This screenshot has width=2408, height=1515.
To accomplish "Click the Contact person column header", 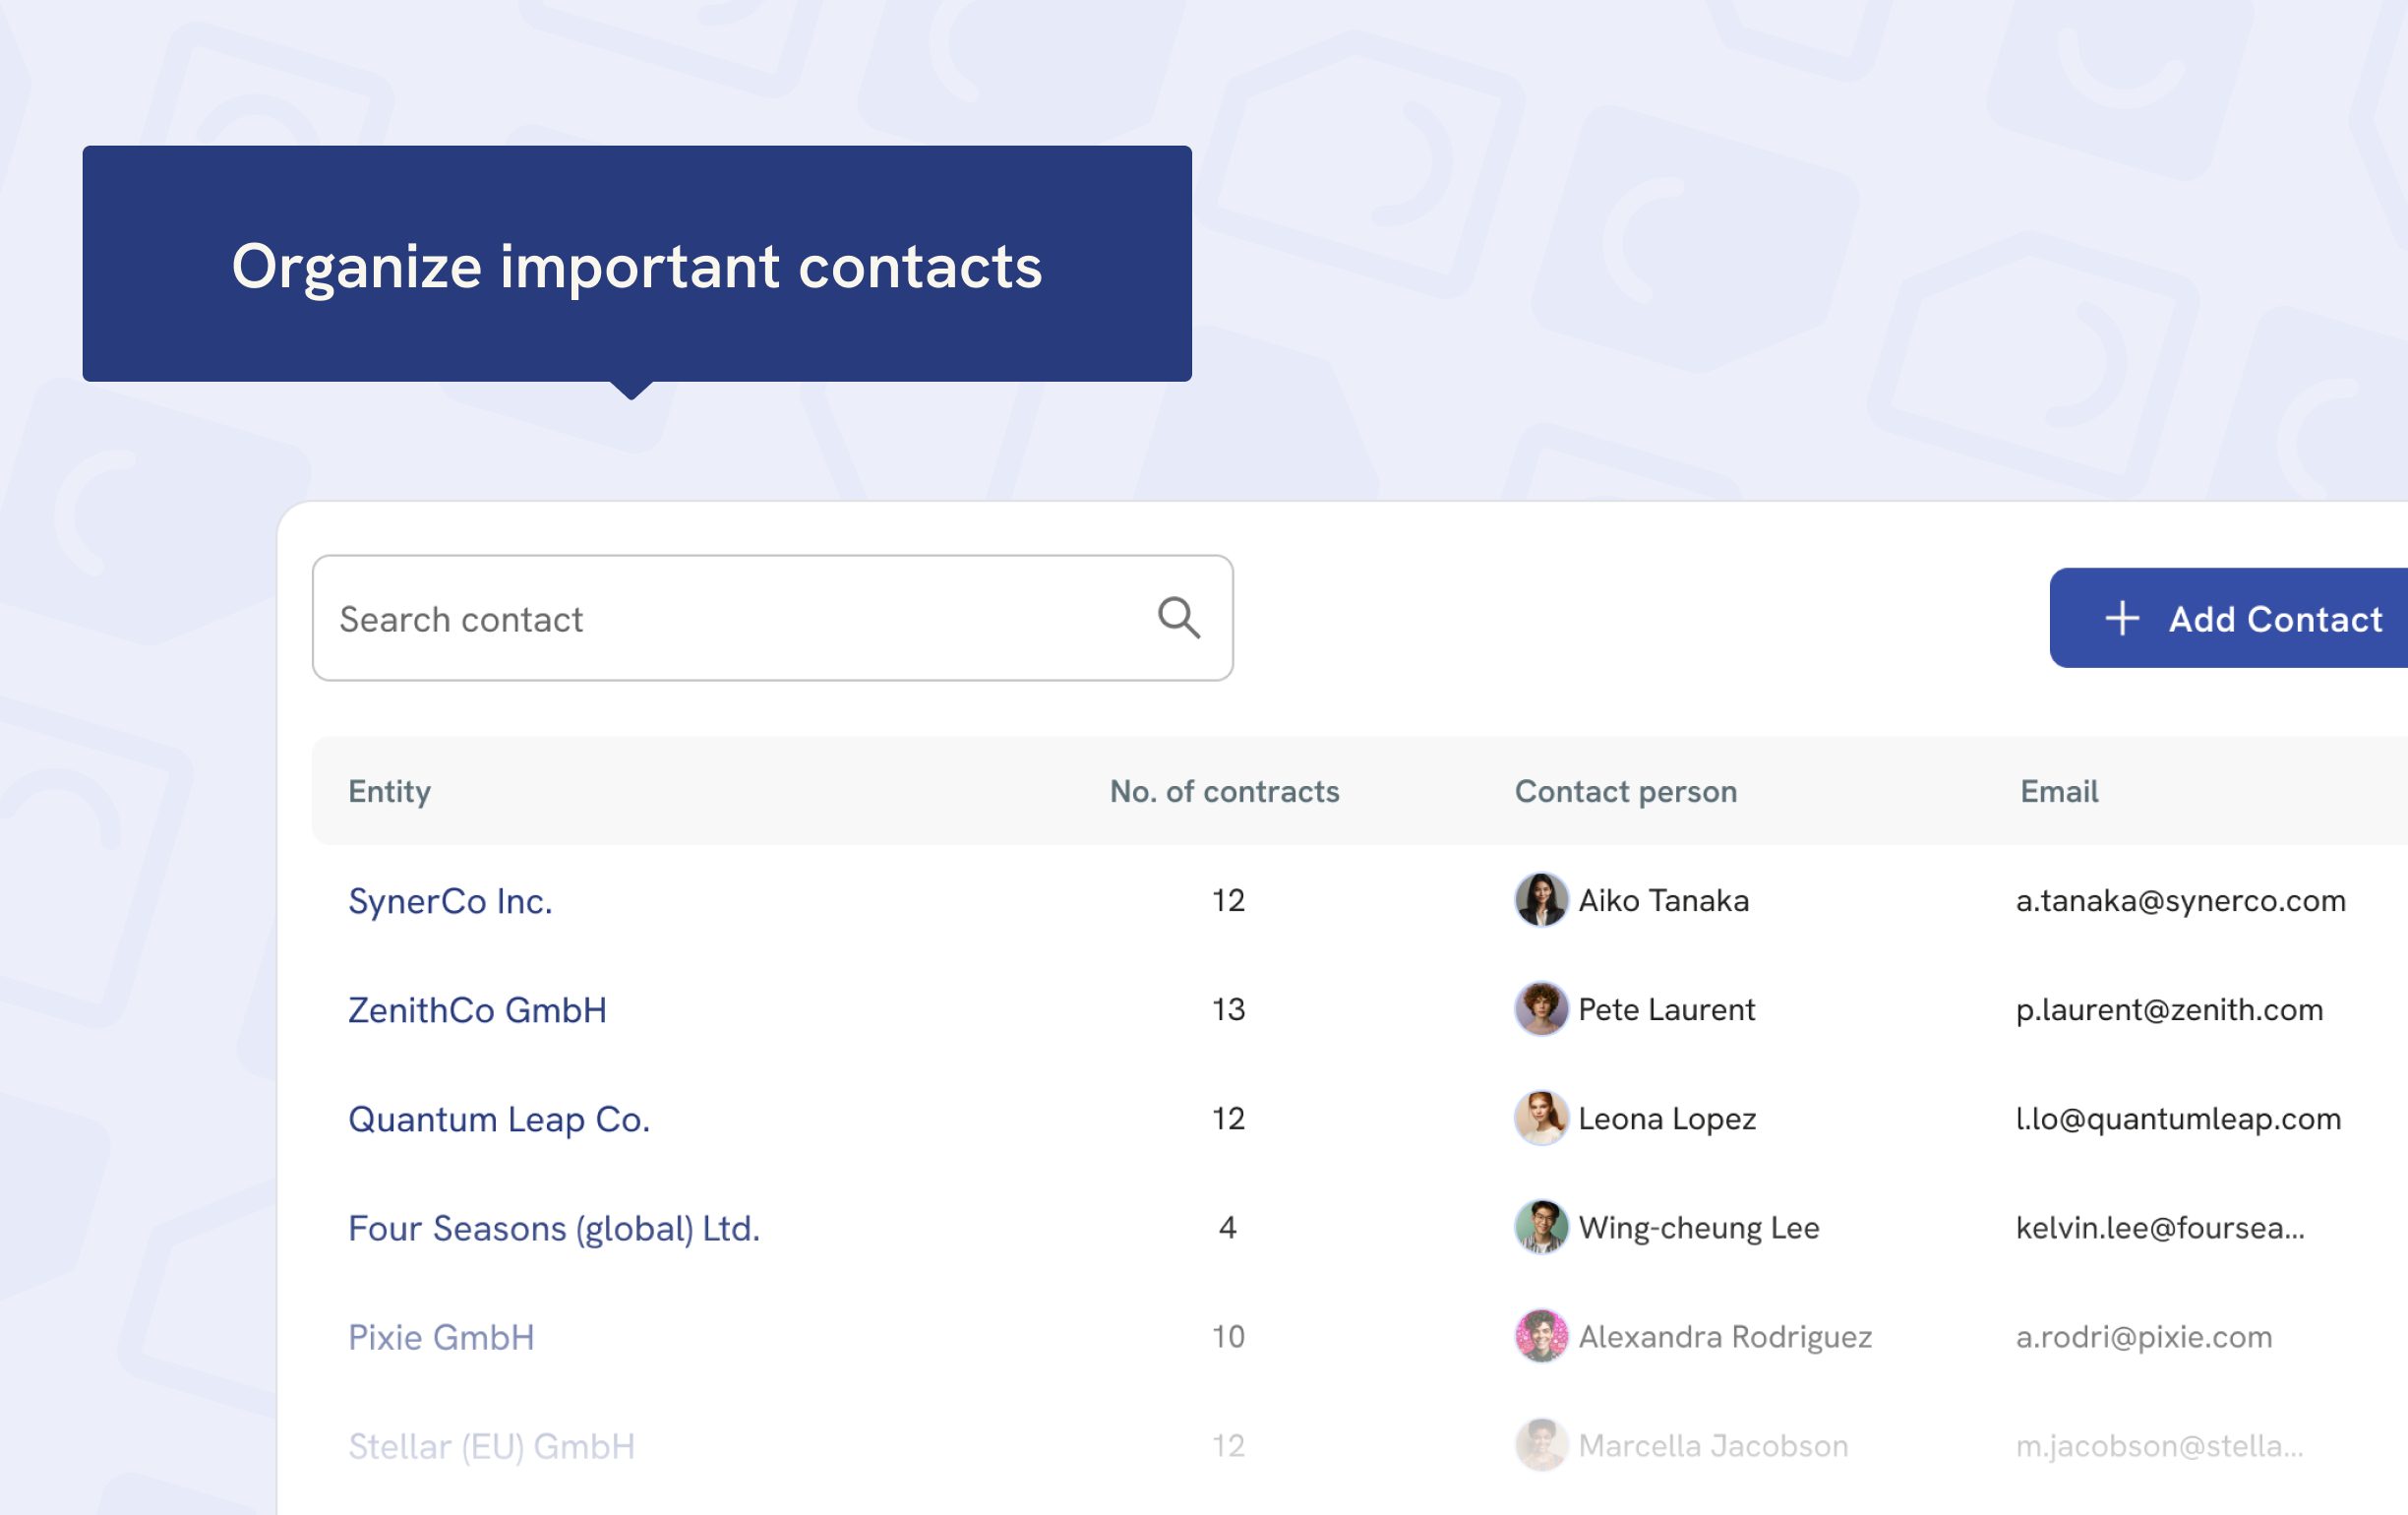I will click(x=1625, y=791).
